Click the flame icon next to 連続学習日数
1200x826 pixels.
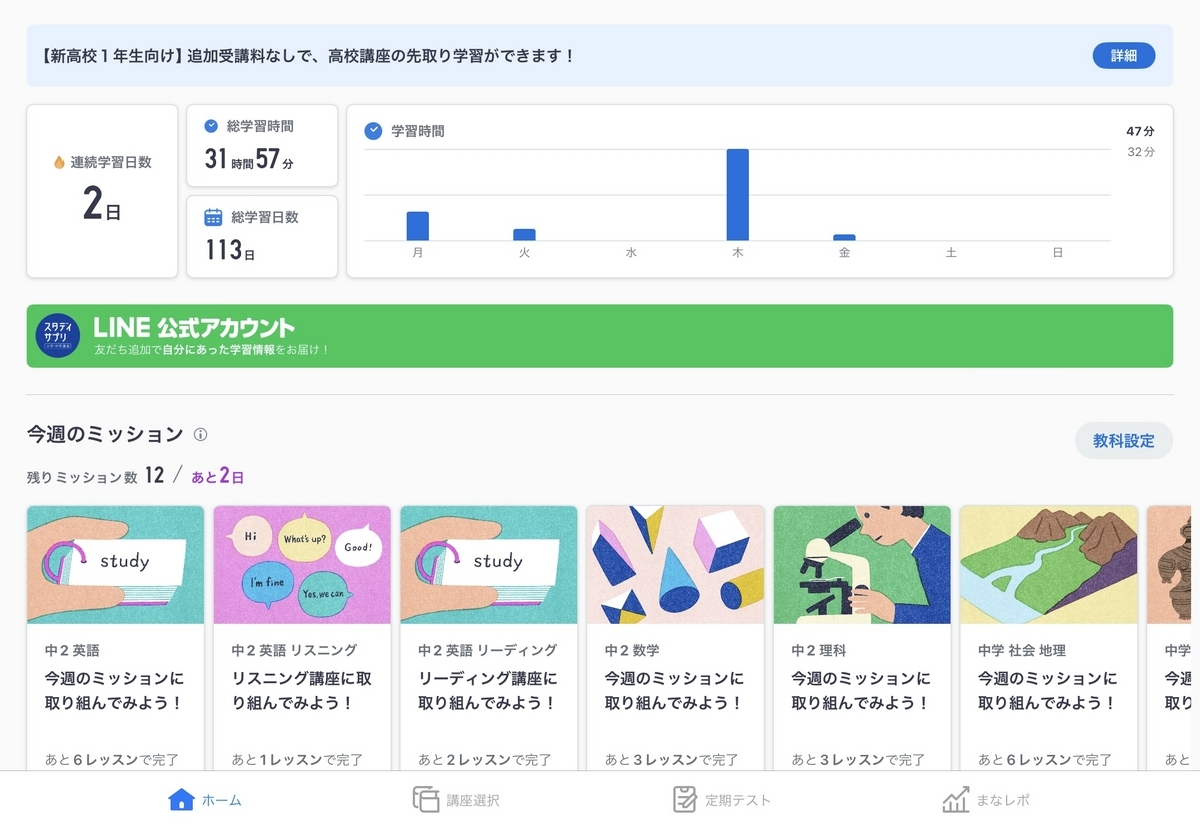59,162
